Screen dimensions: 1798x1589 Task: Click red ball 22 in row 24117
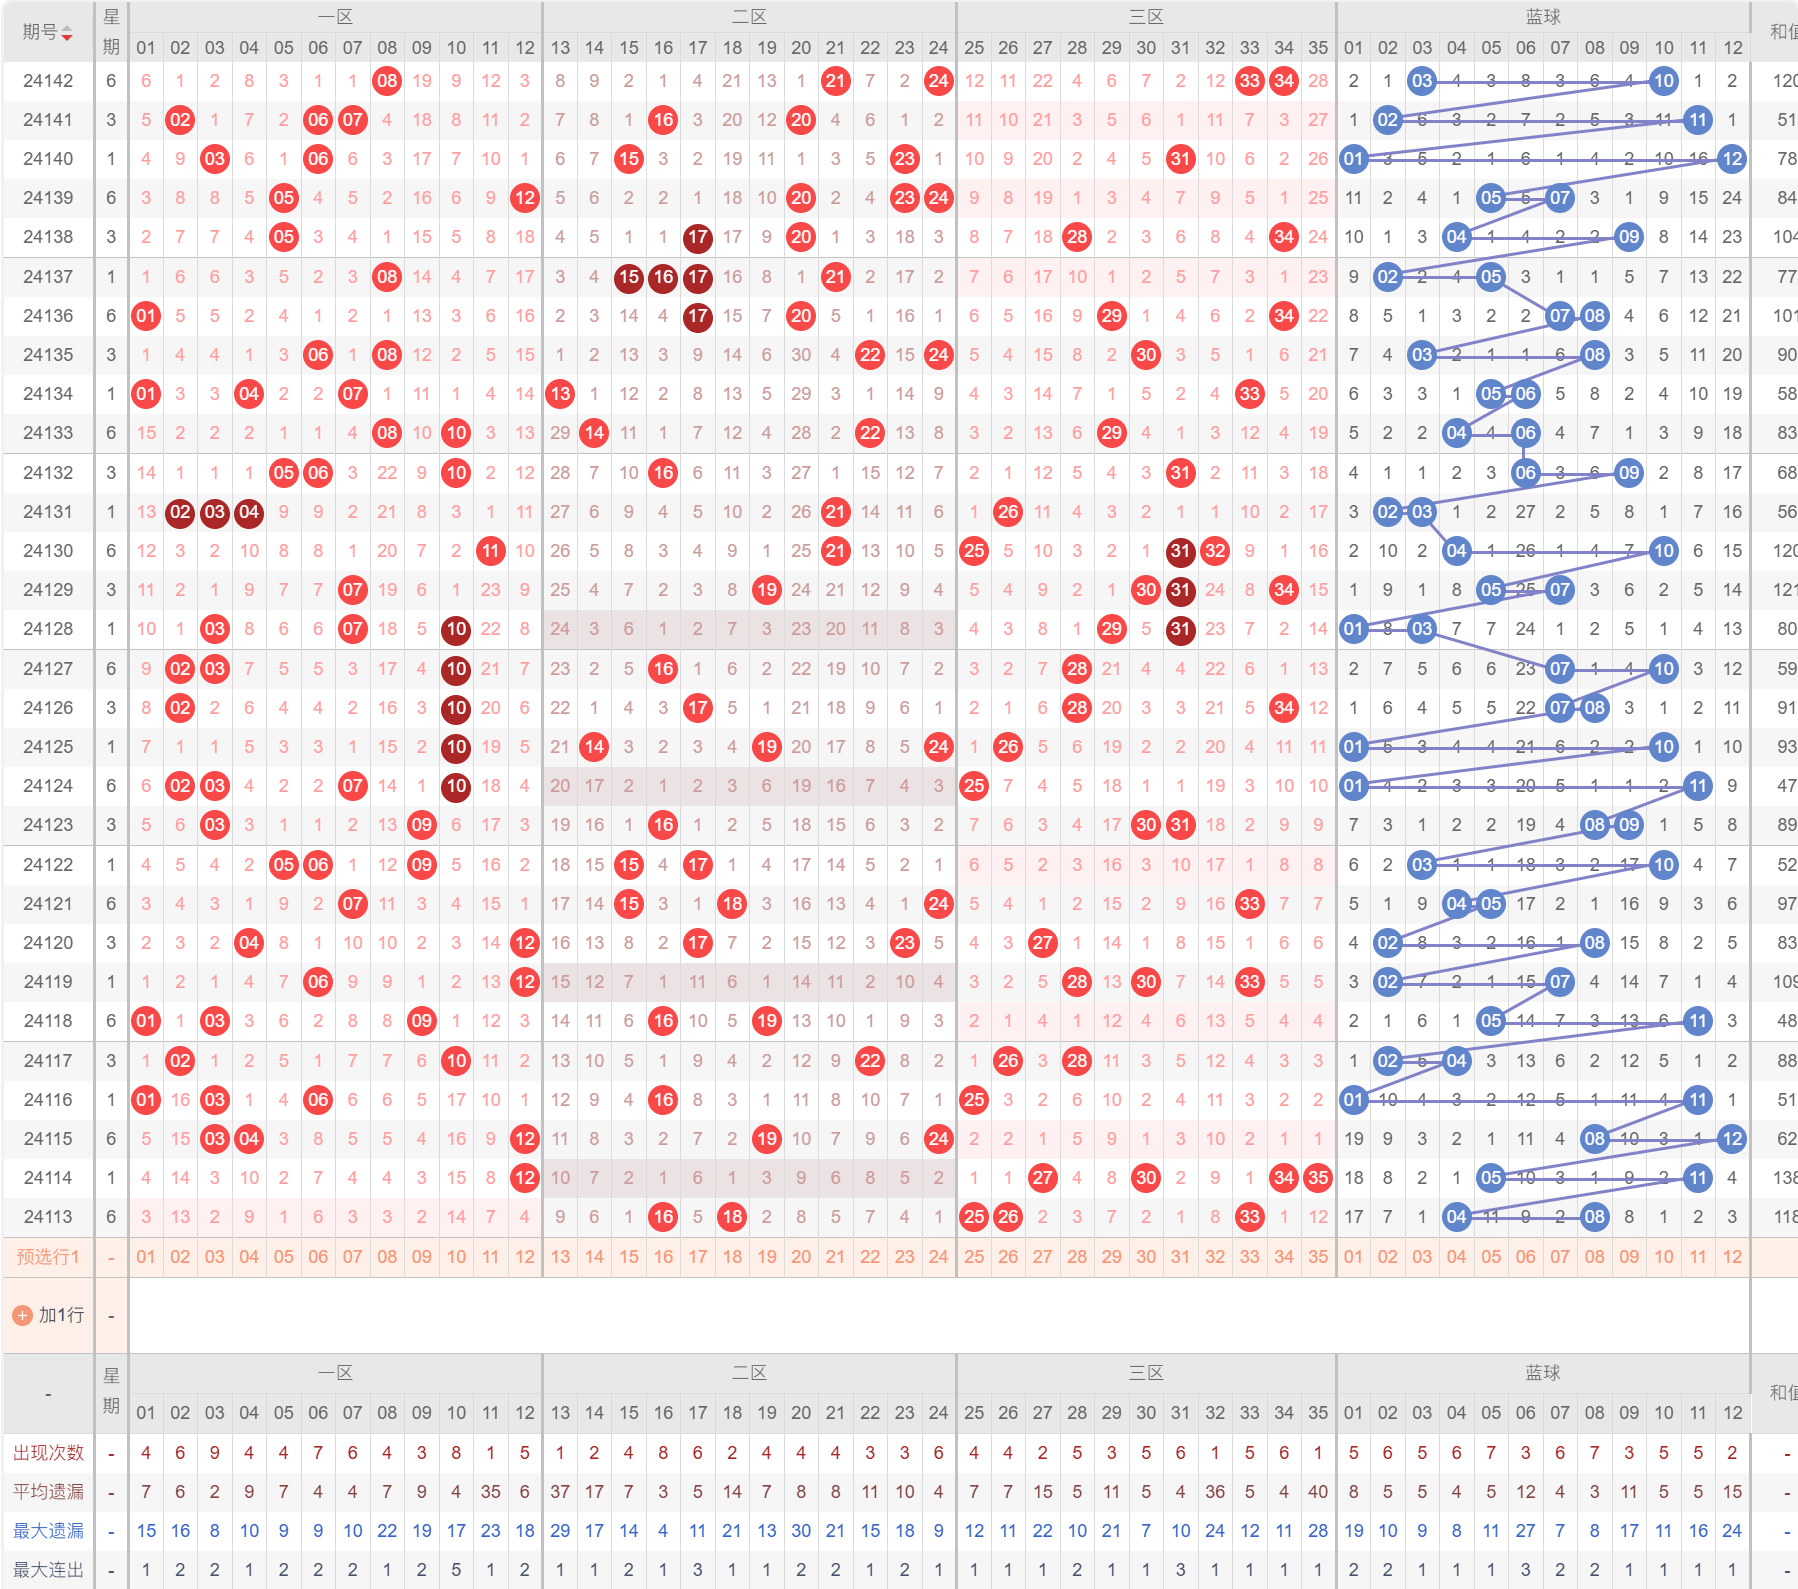point(870,1061)
